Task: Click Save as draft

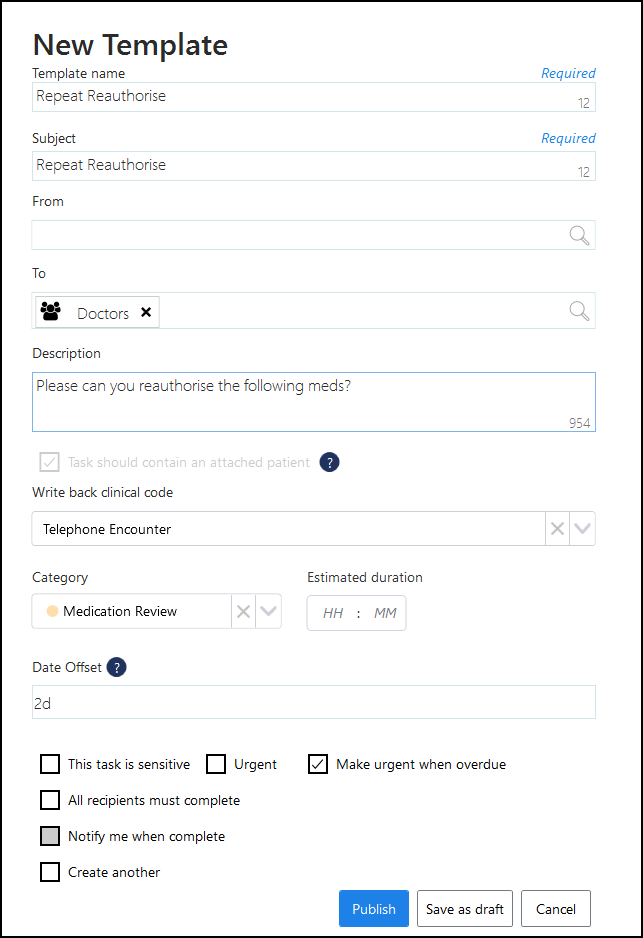Action: (x=464, y=909)
